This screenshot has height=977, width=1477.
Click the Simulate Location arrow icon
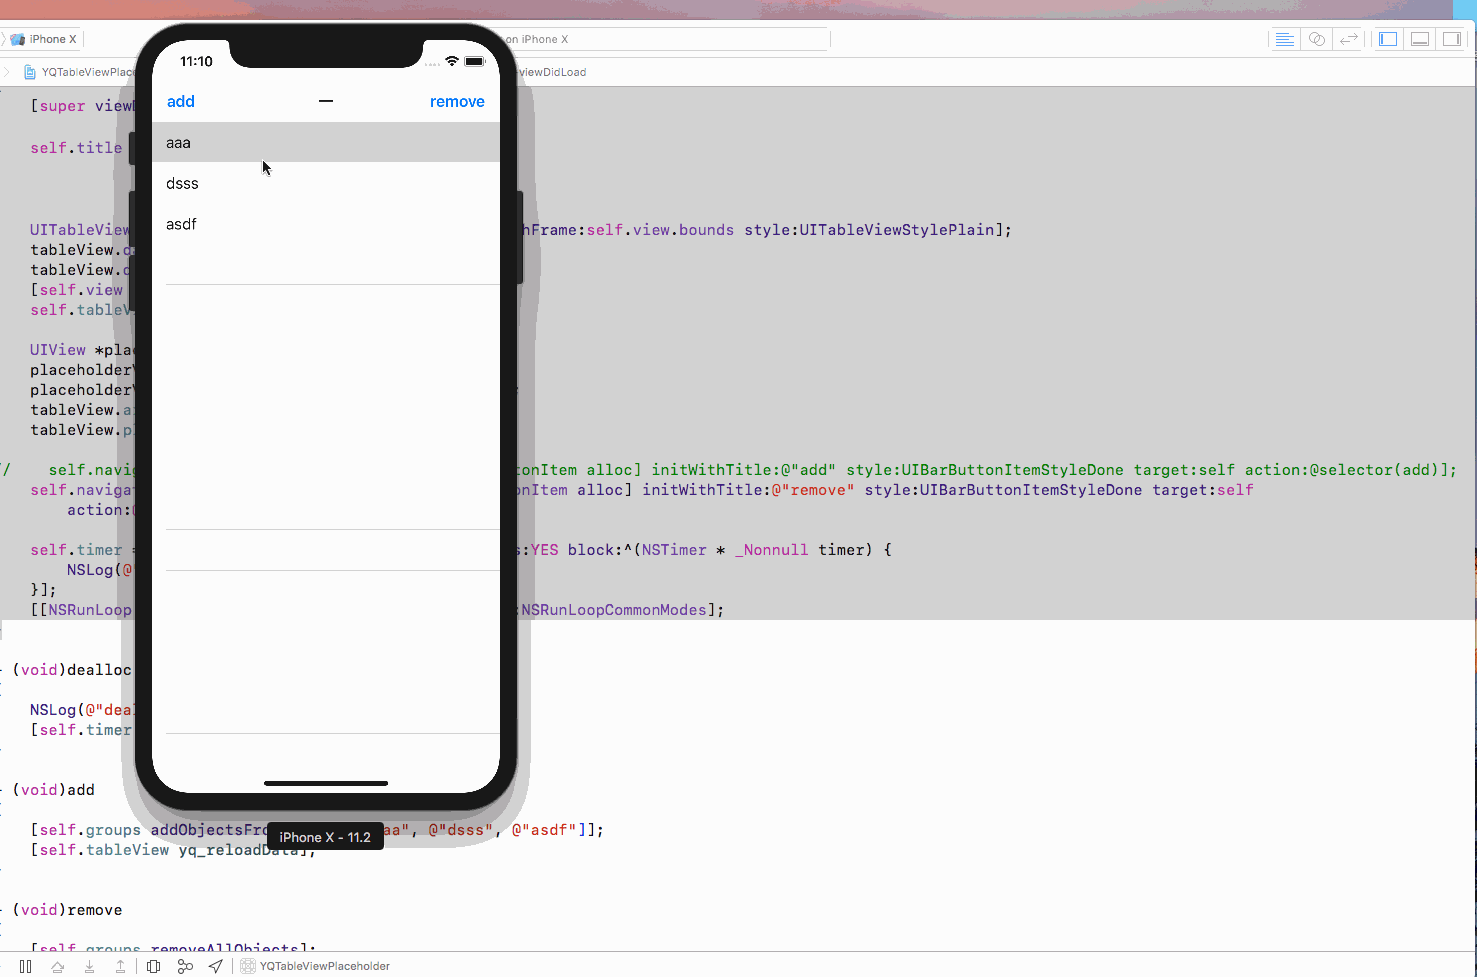(215, 966)
